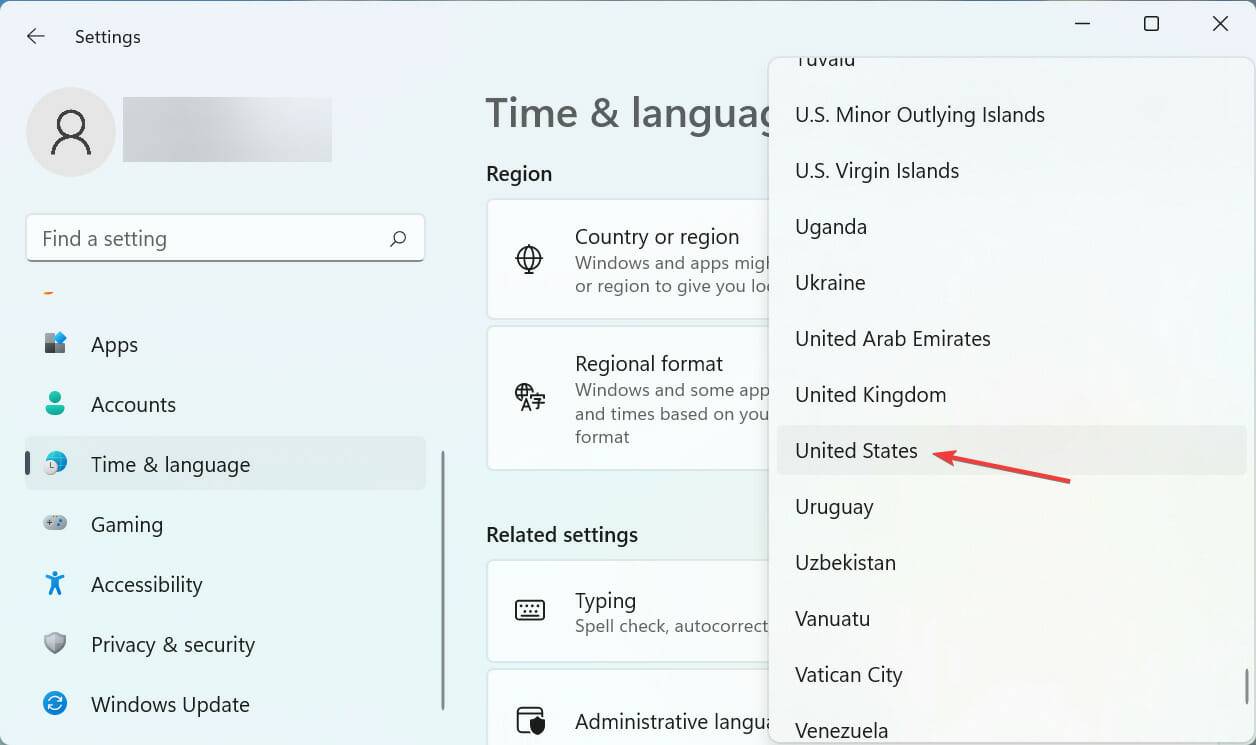The image size is (1256, 745).
Task: Click the user profile avatar
Action: tap(71, 131)
